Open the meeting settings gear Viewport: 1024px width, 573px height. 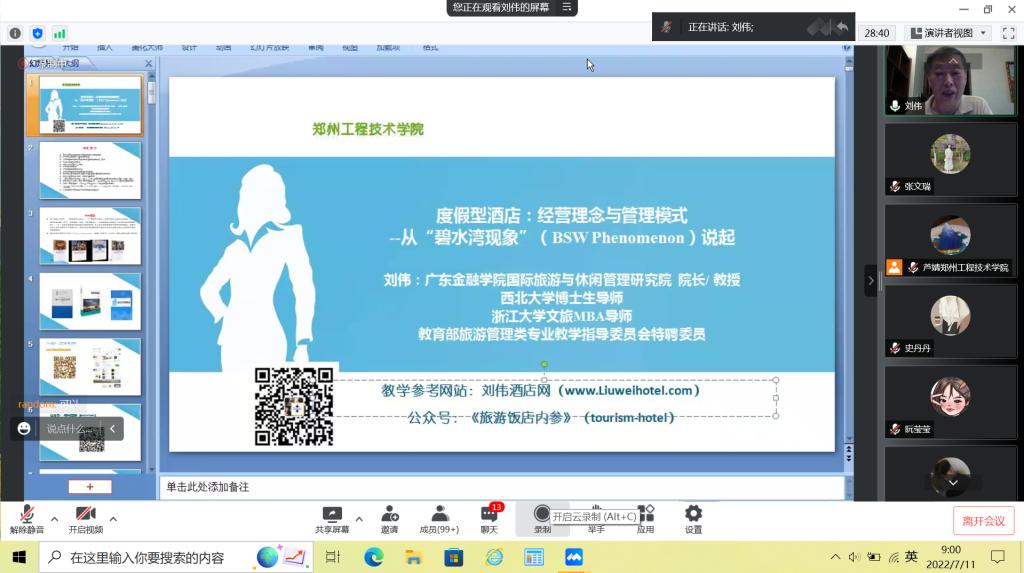pyautogui.click(x=693, y=514)
